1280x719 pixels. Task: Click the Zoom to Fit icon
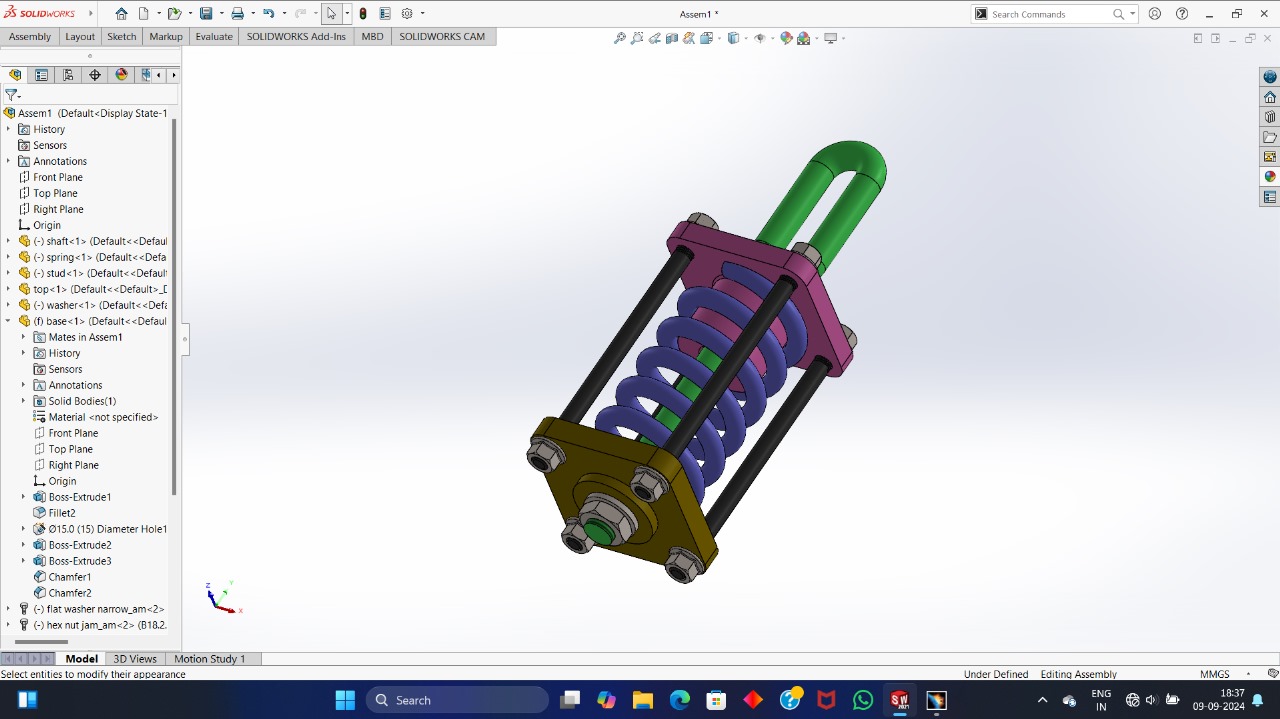pyautogui.click(x=620, y=38)
